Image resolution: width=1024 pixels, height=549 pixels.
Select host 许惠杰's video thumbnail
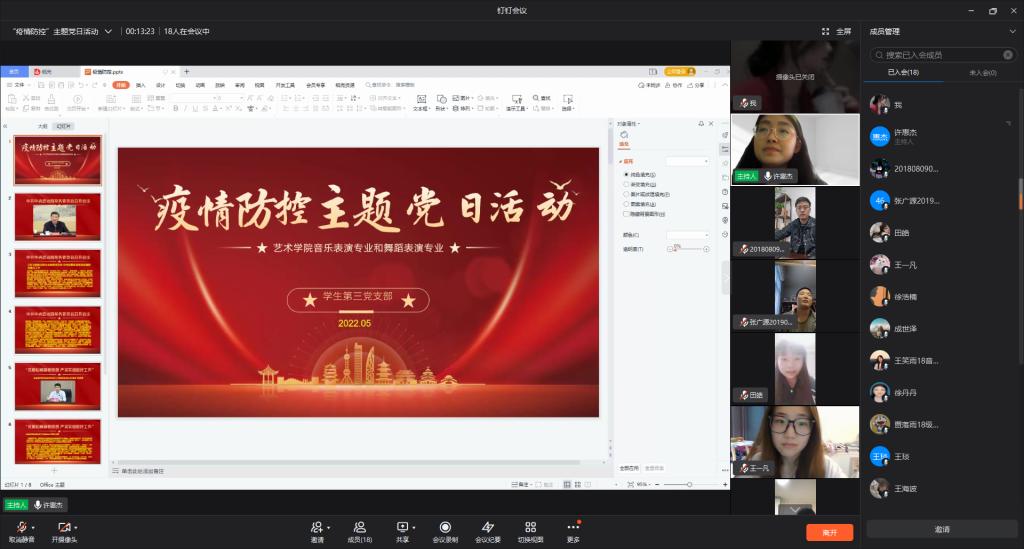795,149
